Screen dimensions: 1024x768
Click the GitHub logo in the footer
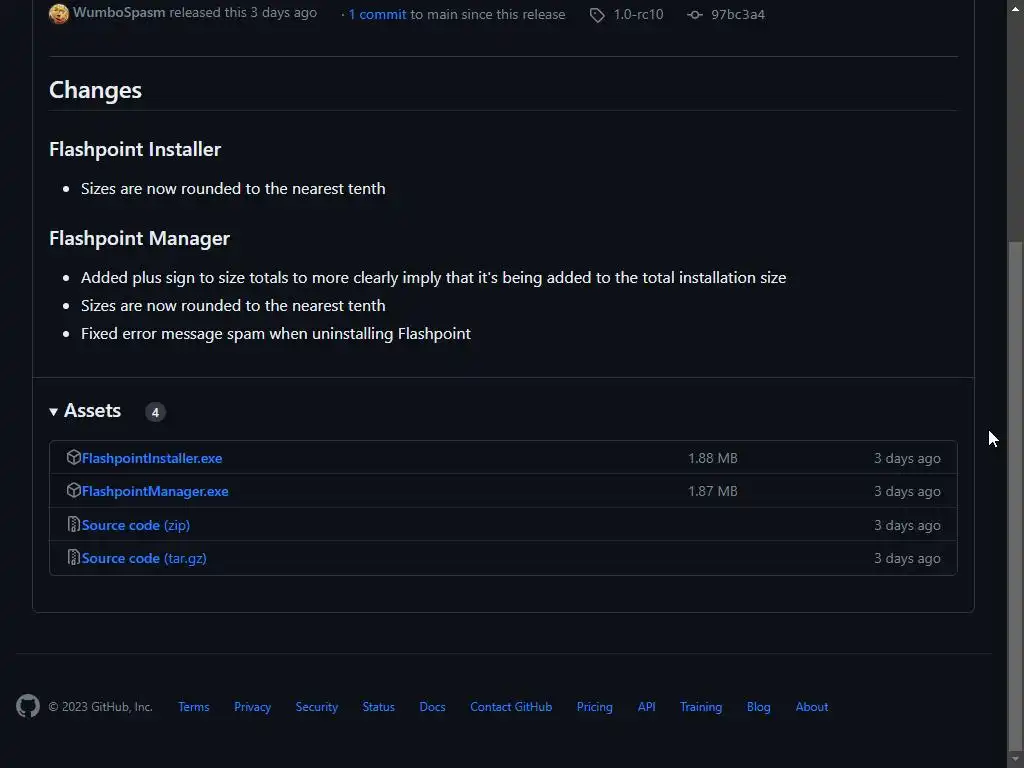28,707
